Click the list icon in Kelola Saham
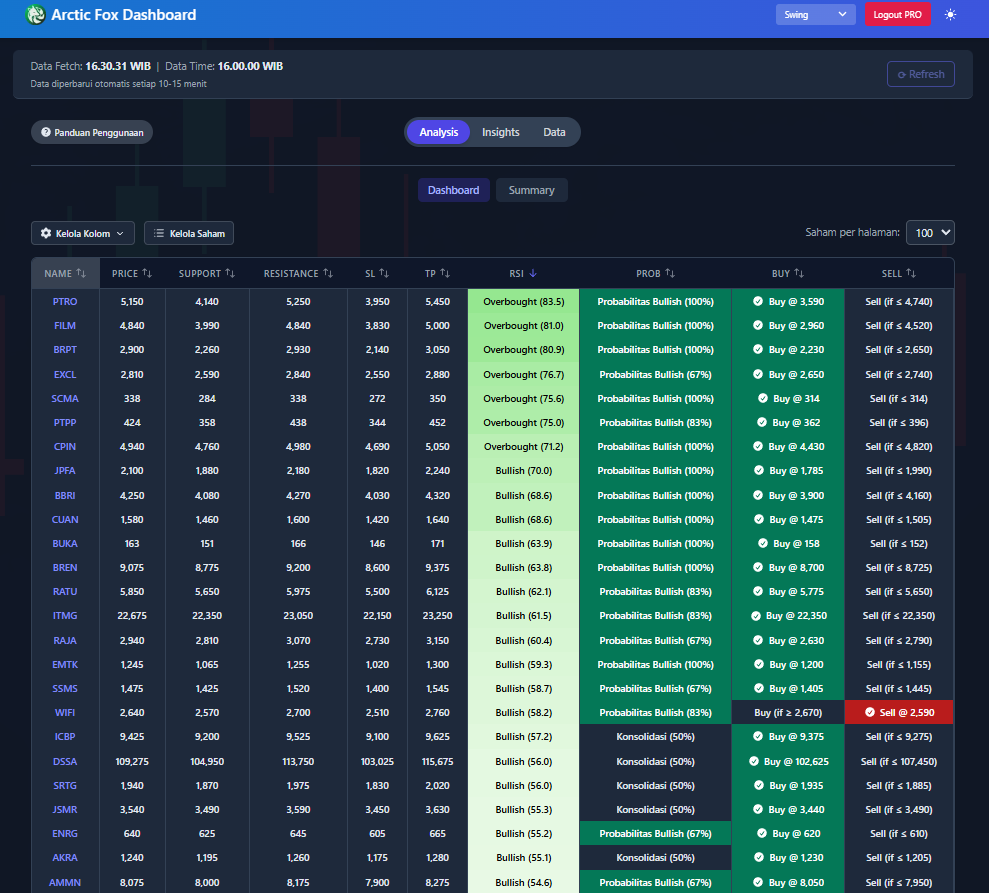989x893 pixels. [x=159, y=233]
